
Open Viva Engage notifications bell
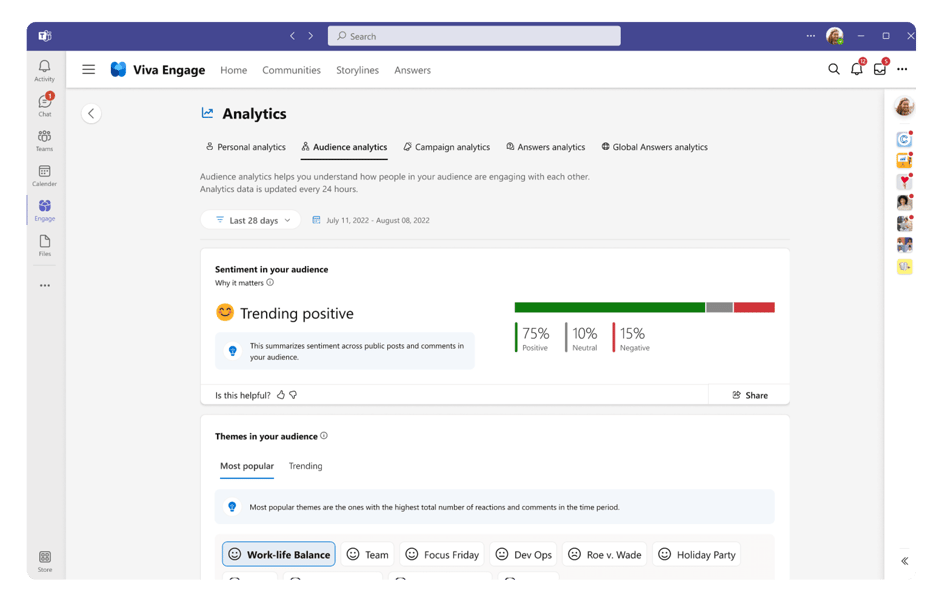click(x=857, y=69)
